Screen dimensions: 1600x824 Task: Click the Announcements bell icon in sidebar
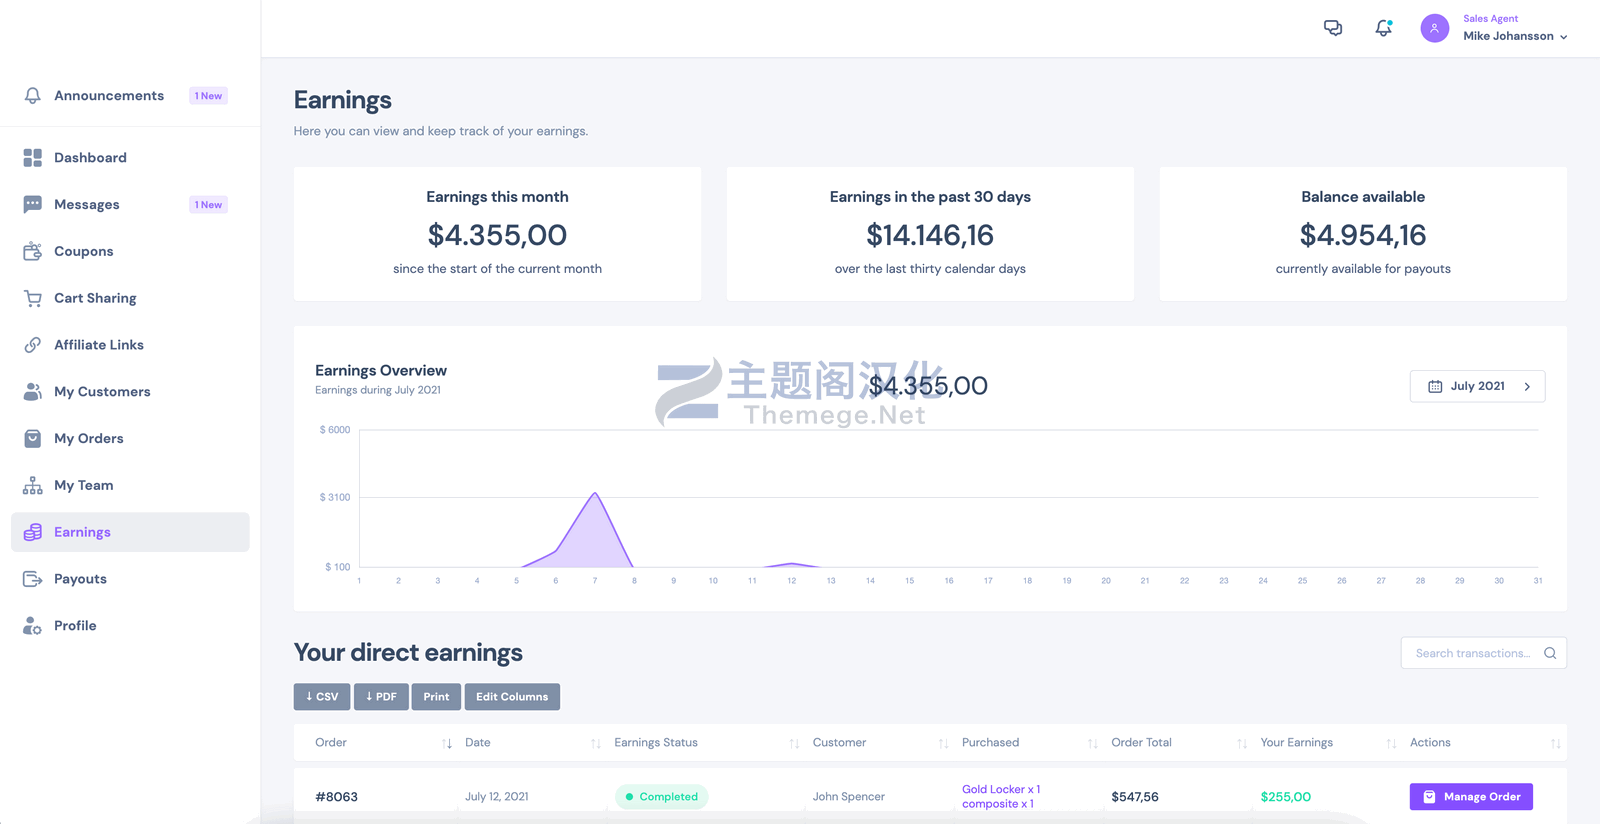pos(33,96)
